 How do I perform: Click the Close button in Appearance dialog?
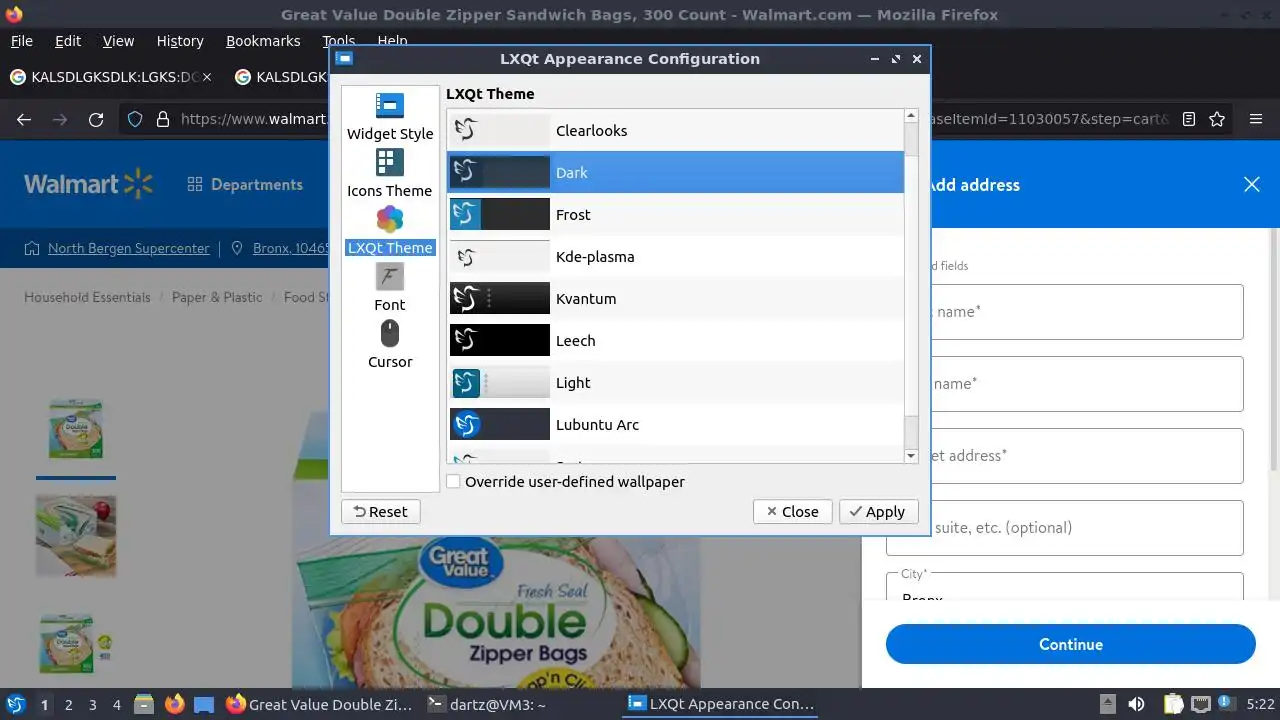coord(792,512)
